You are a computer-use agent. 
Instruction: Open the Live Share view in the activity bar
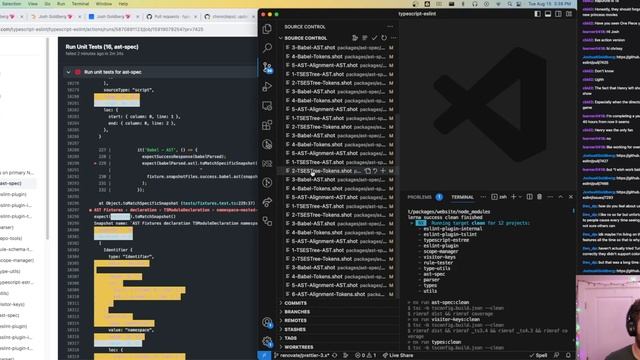pyautogui.click(x=267, y=202)
